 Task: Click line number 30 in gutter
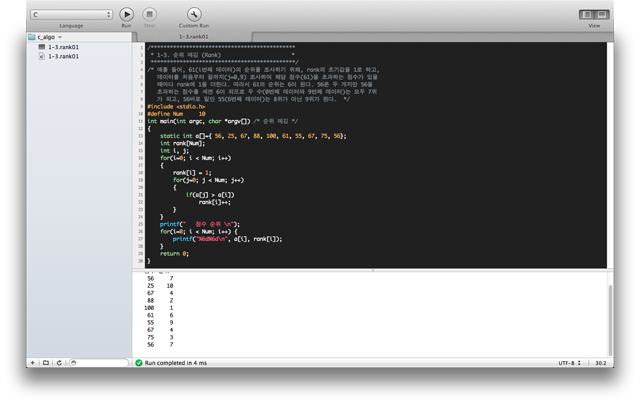pos(140,261)
